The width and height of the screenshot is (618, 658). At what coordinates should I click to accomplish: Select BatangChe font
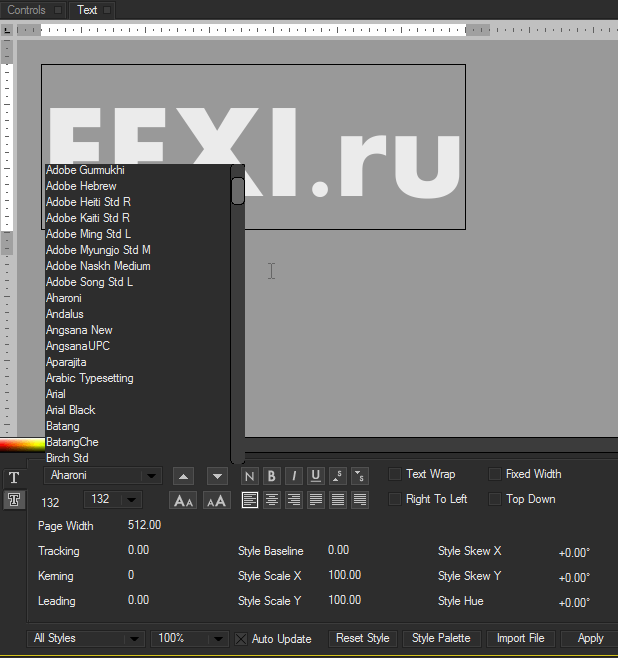(x=72, y=442)
